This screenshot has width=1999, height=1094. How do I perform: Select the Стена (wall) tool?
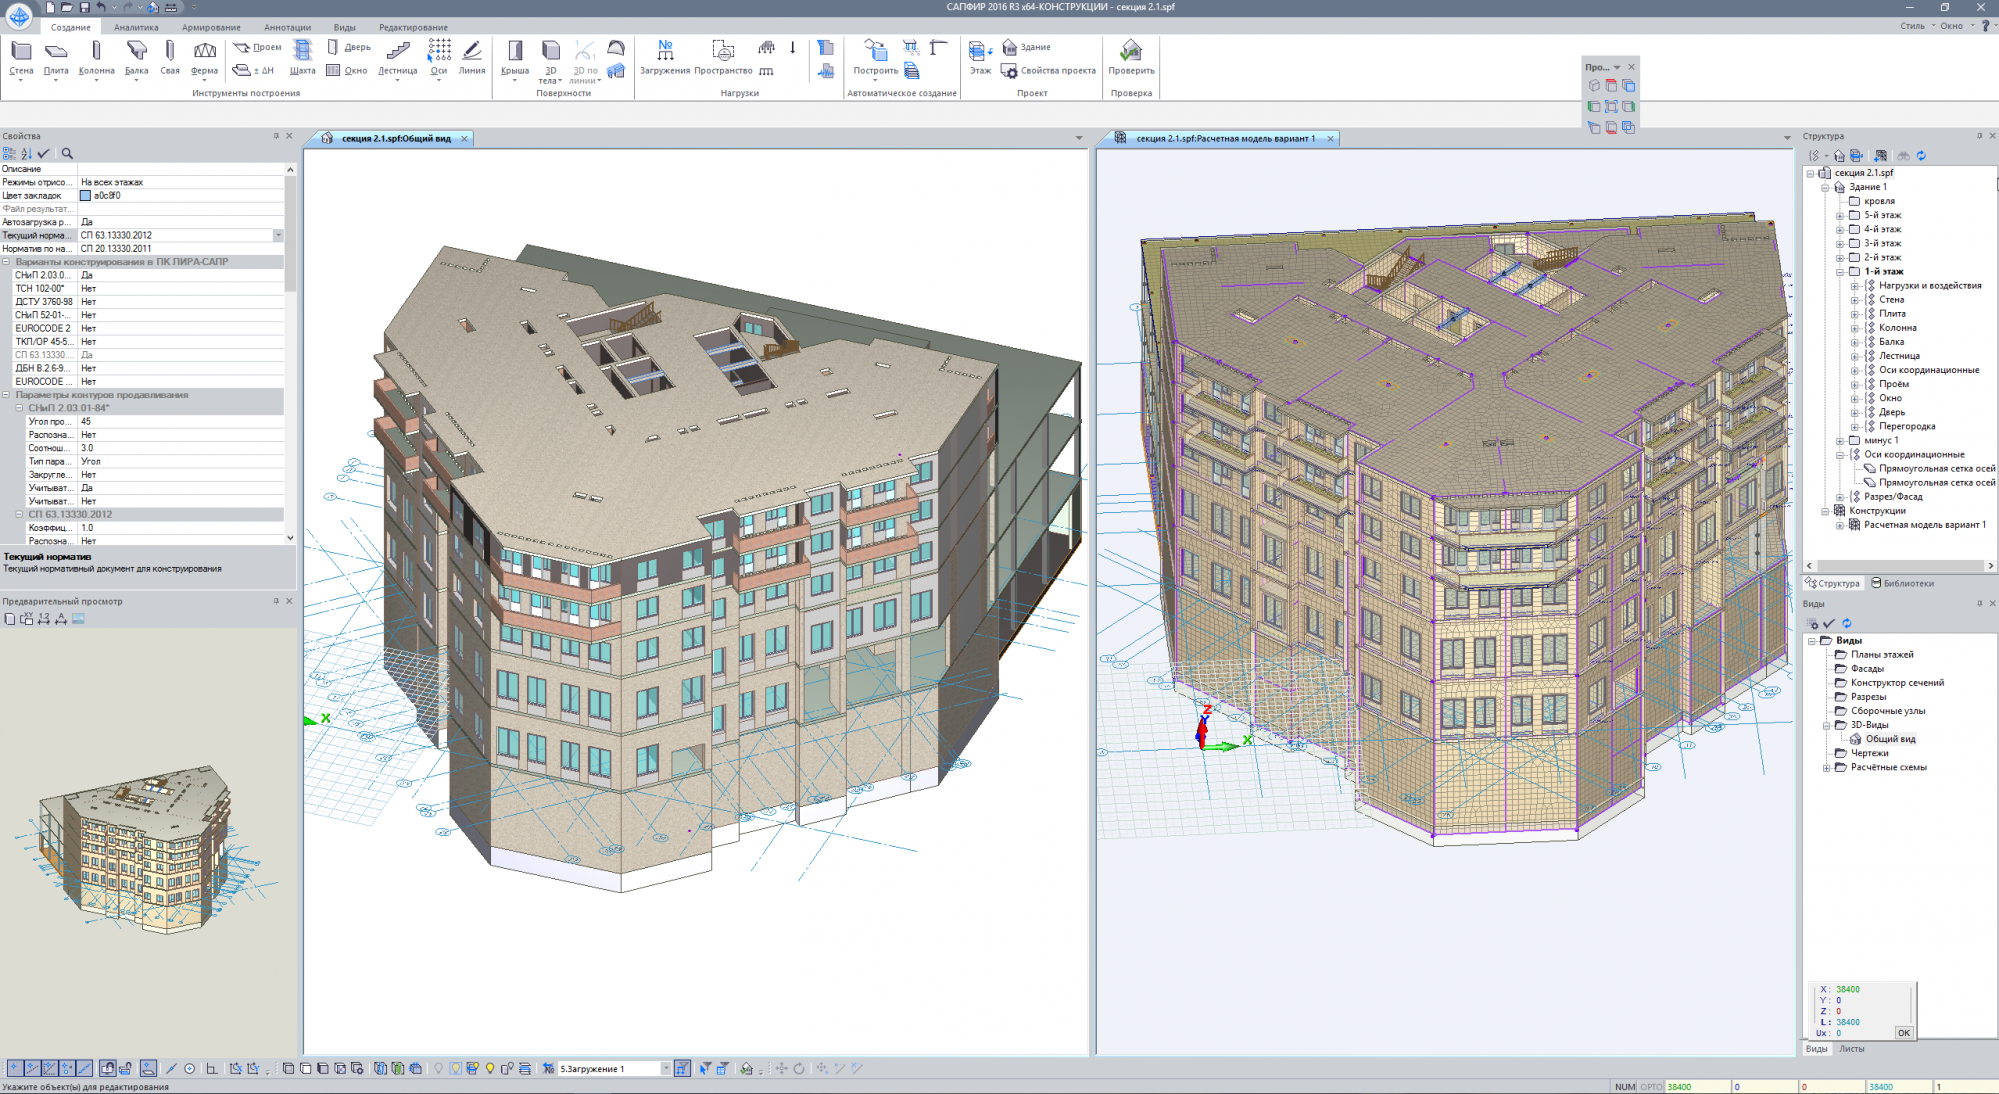click(x=21, y=57)
